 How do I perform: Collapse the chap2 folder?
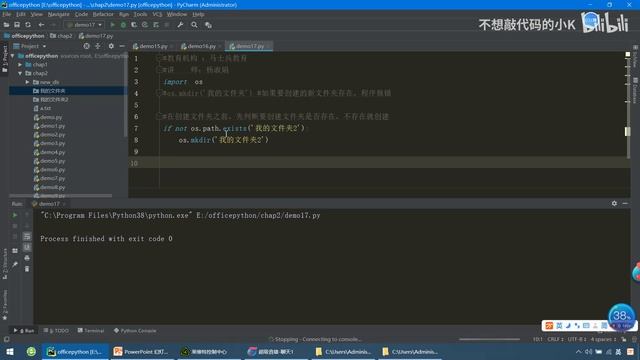tap(20, 73)
